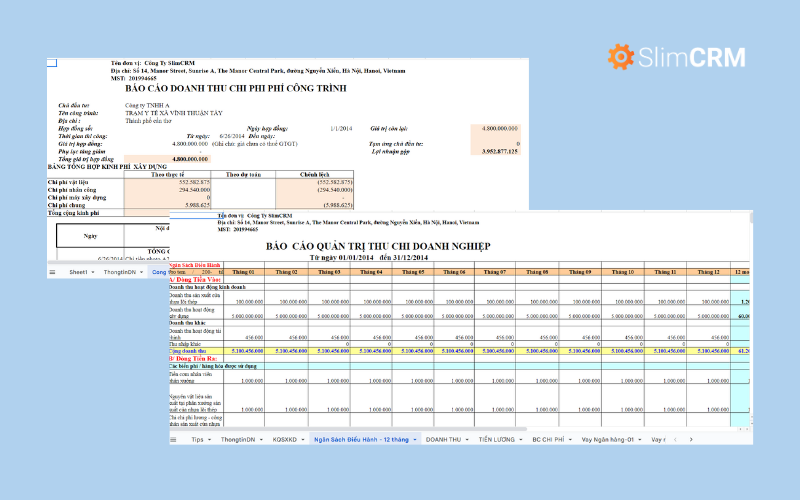Open Ngân Sách Điều Hành tab dropdown arrow

click(x=415, y=440)
